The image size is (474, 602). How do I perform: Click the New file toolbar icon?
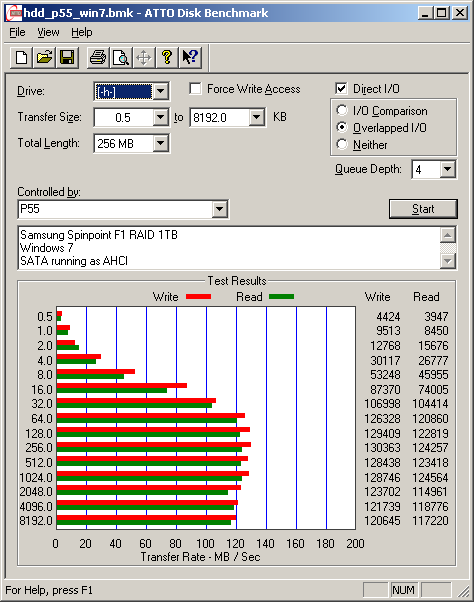click(x=21, y=58)
